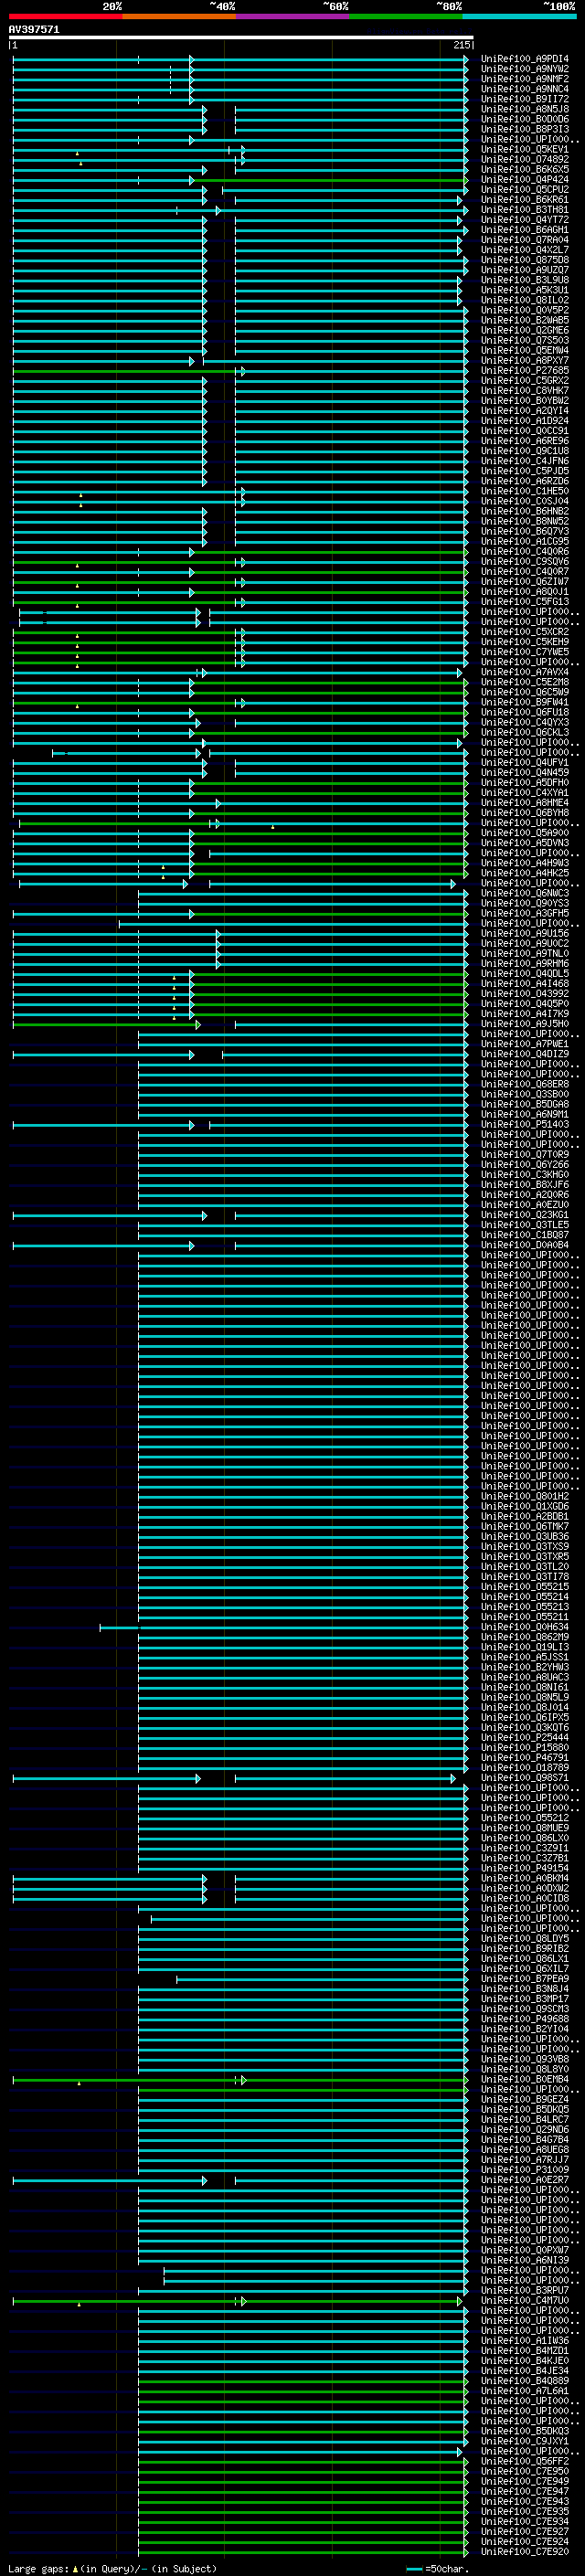Select label UniRef100_P27685
This screenshot has height=2576, width=585.
[524, 371]
